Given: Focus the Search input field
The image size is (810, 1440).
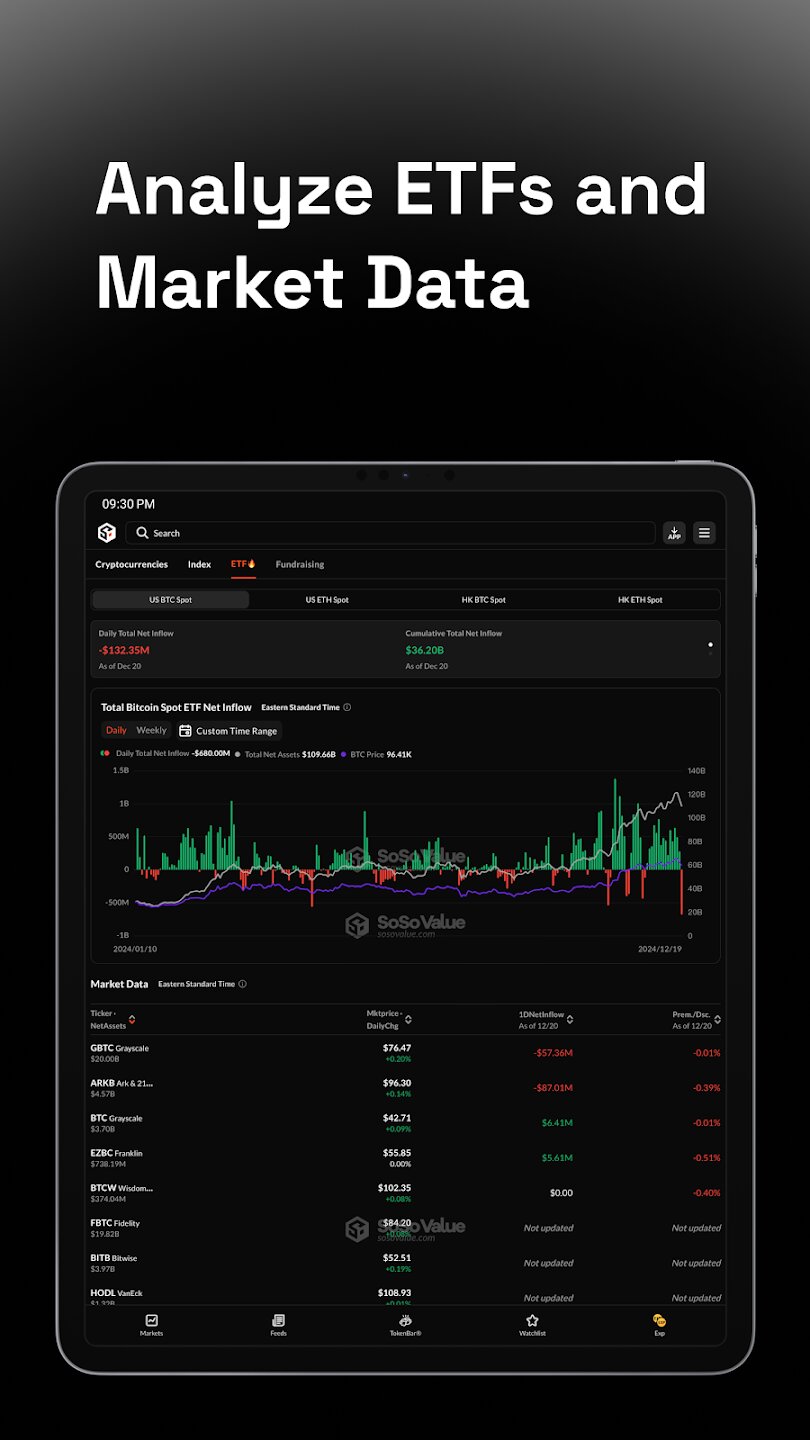Looking at the screenshot, I should pyautogui.click(x=390, y=533).
